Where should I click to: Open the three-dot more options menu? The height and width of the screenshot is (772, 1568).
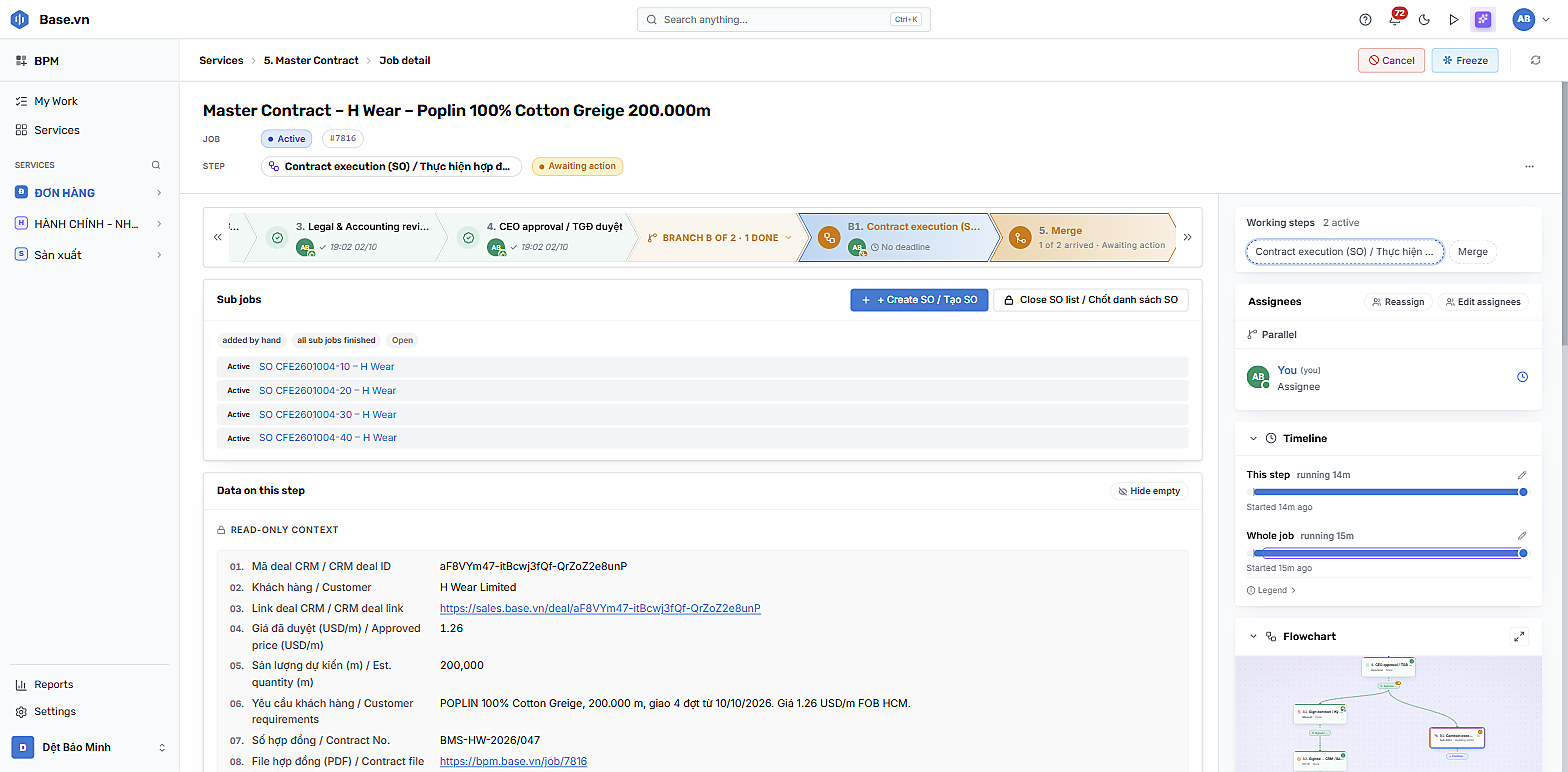[x=1529, y=166]
